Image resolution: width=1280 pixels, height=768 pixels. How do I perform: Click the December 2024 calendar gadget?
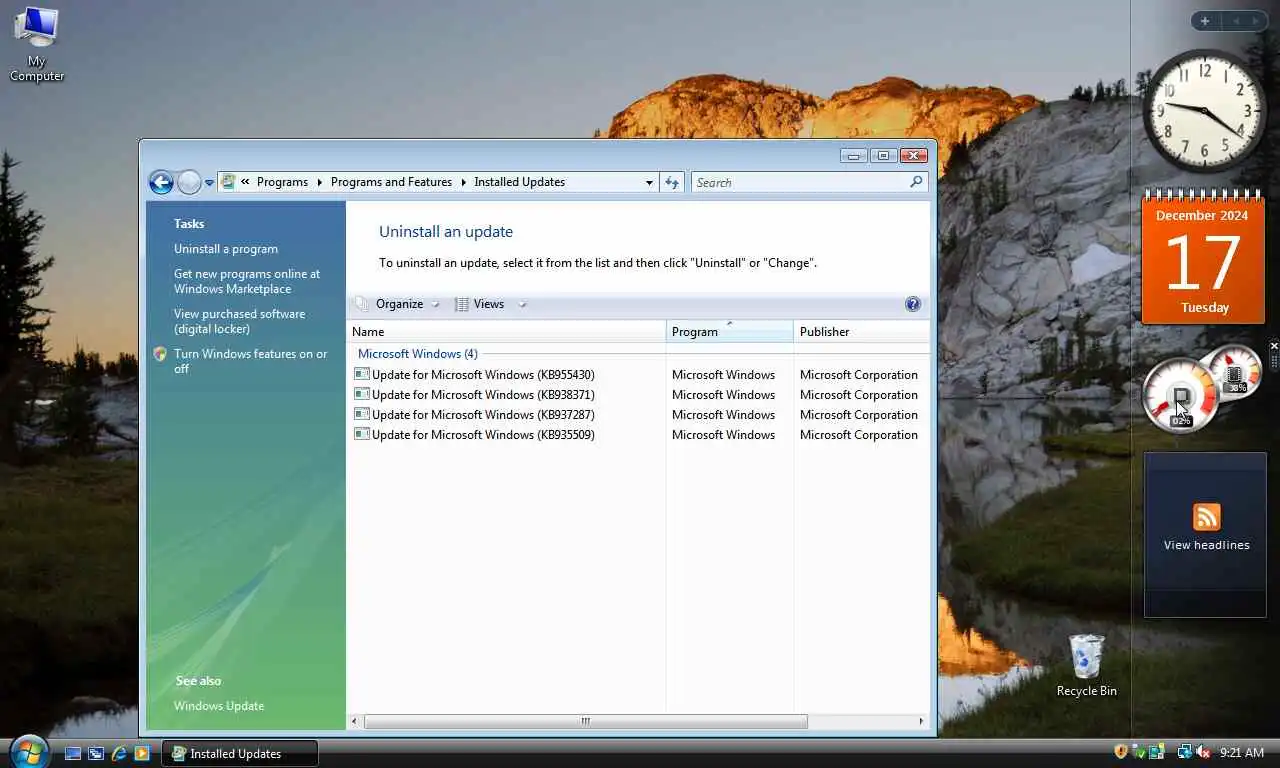pyautogui.click(x=1203, y=256)
